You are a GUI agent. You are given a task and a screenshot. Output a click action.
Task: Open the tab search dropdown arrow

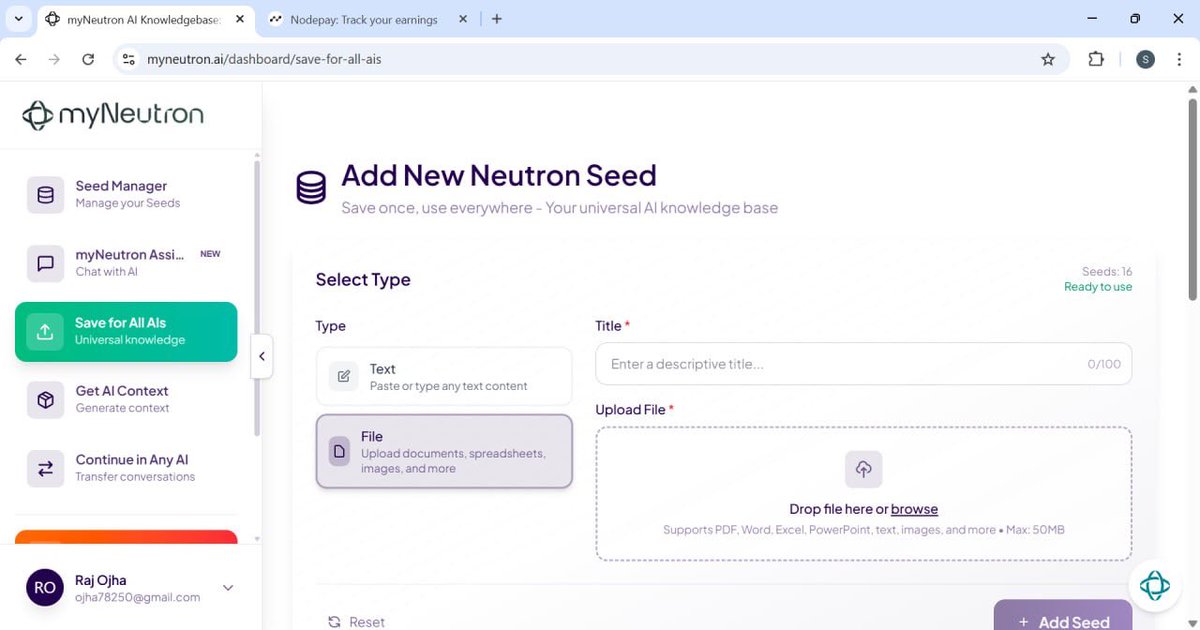[18, 19]
